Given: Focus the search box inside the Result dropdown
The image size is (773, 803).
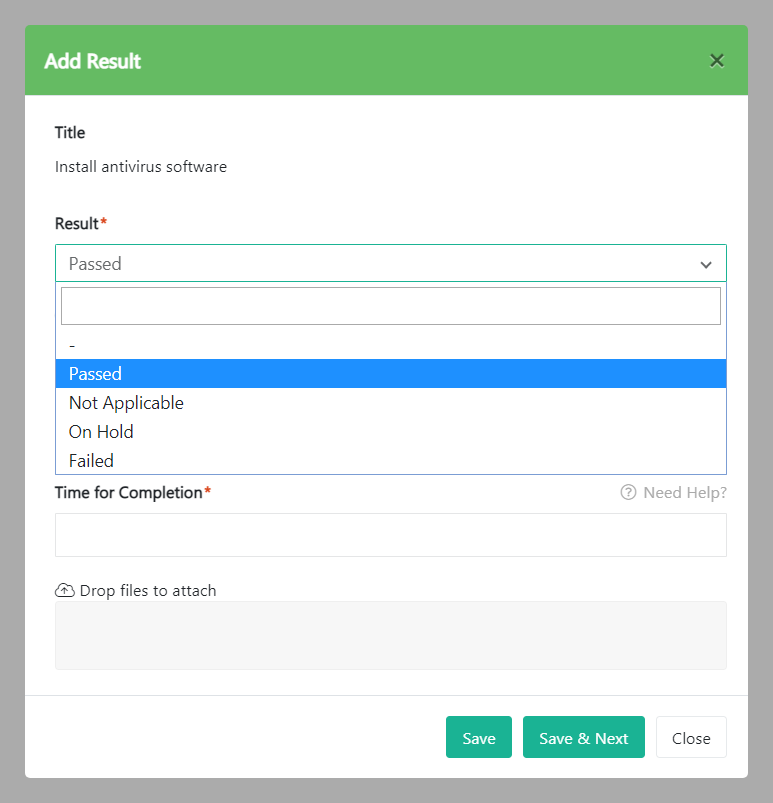Looking at the screenshot, I should click(x=390, y=306).
